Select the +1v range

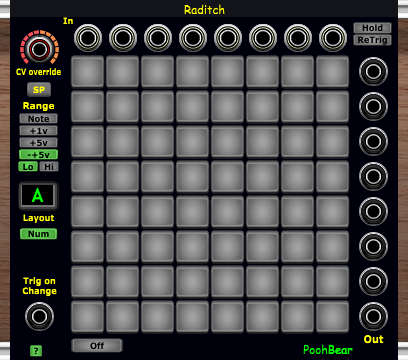click(38, 131)
